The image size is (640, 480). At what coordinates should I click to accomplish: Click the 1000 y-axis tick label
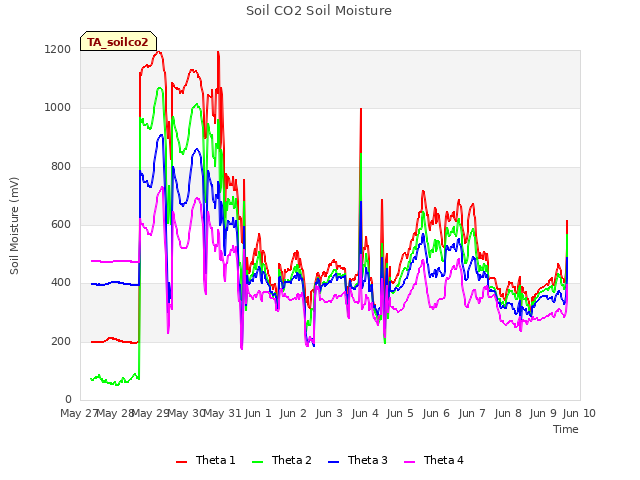point(58,107)
